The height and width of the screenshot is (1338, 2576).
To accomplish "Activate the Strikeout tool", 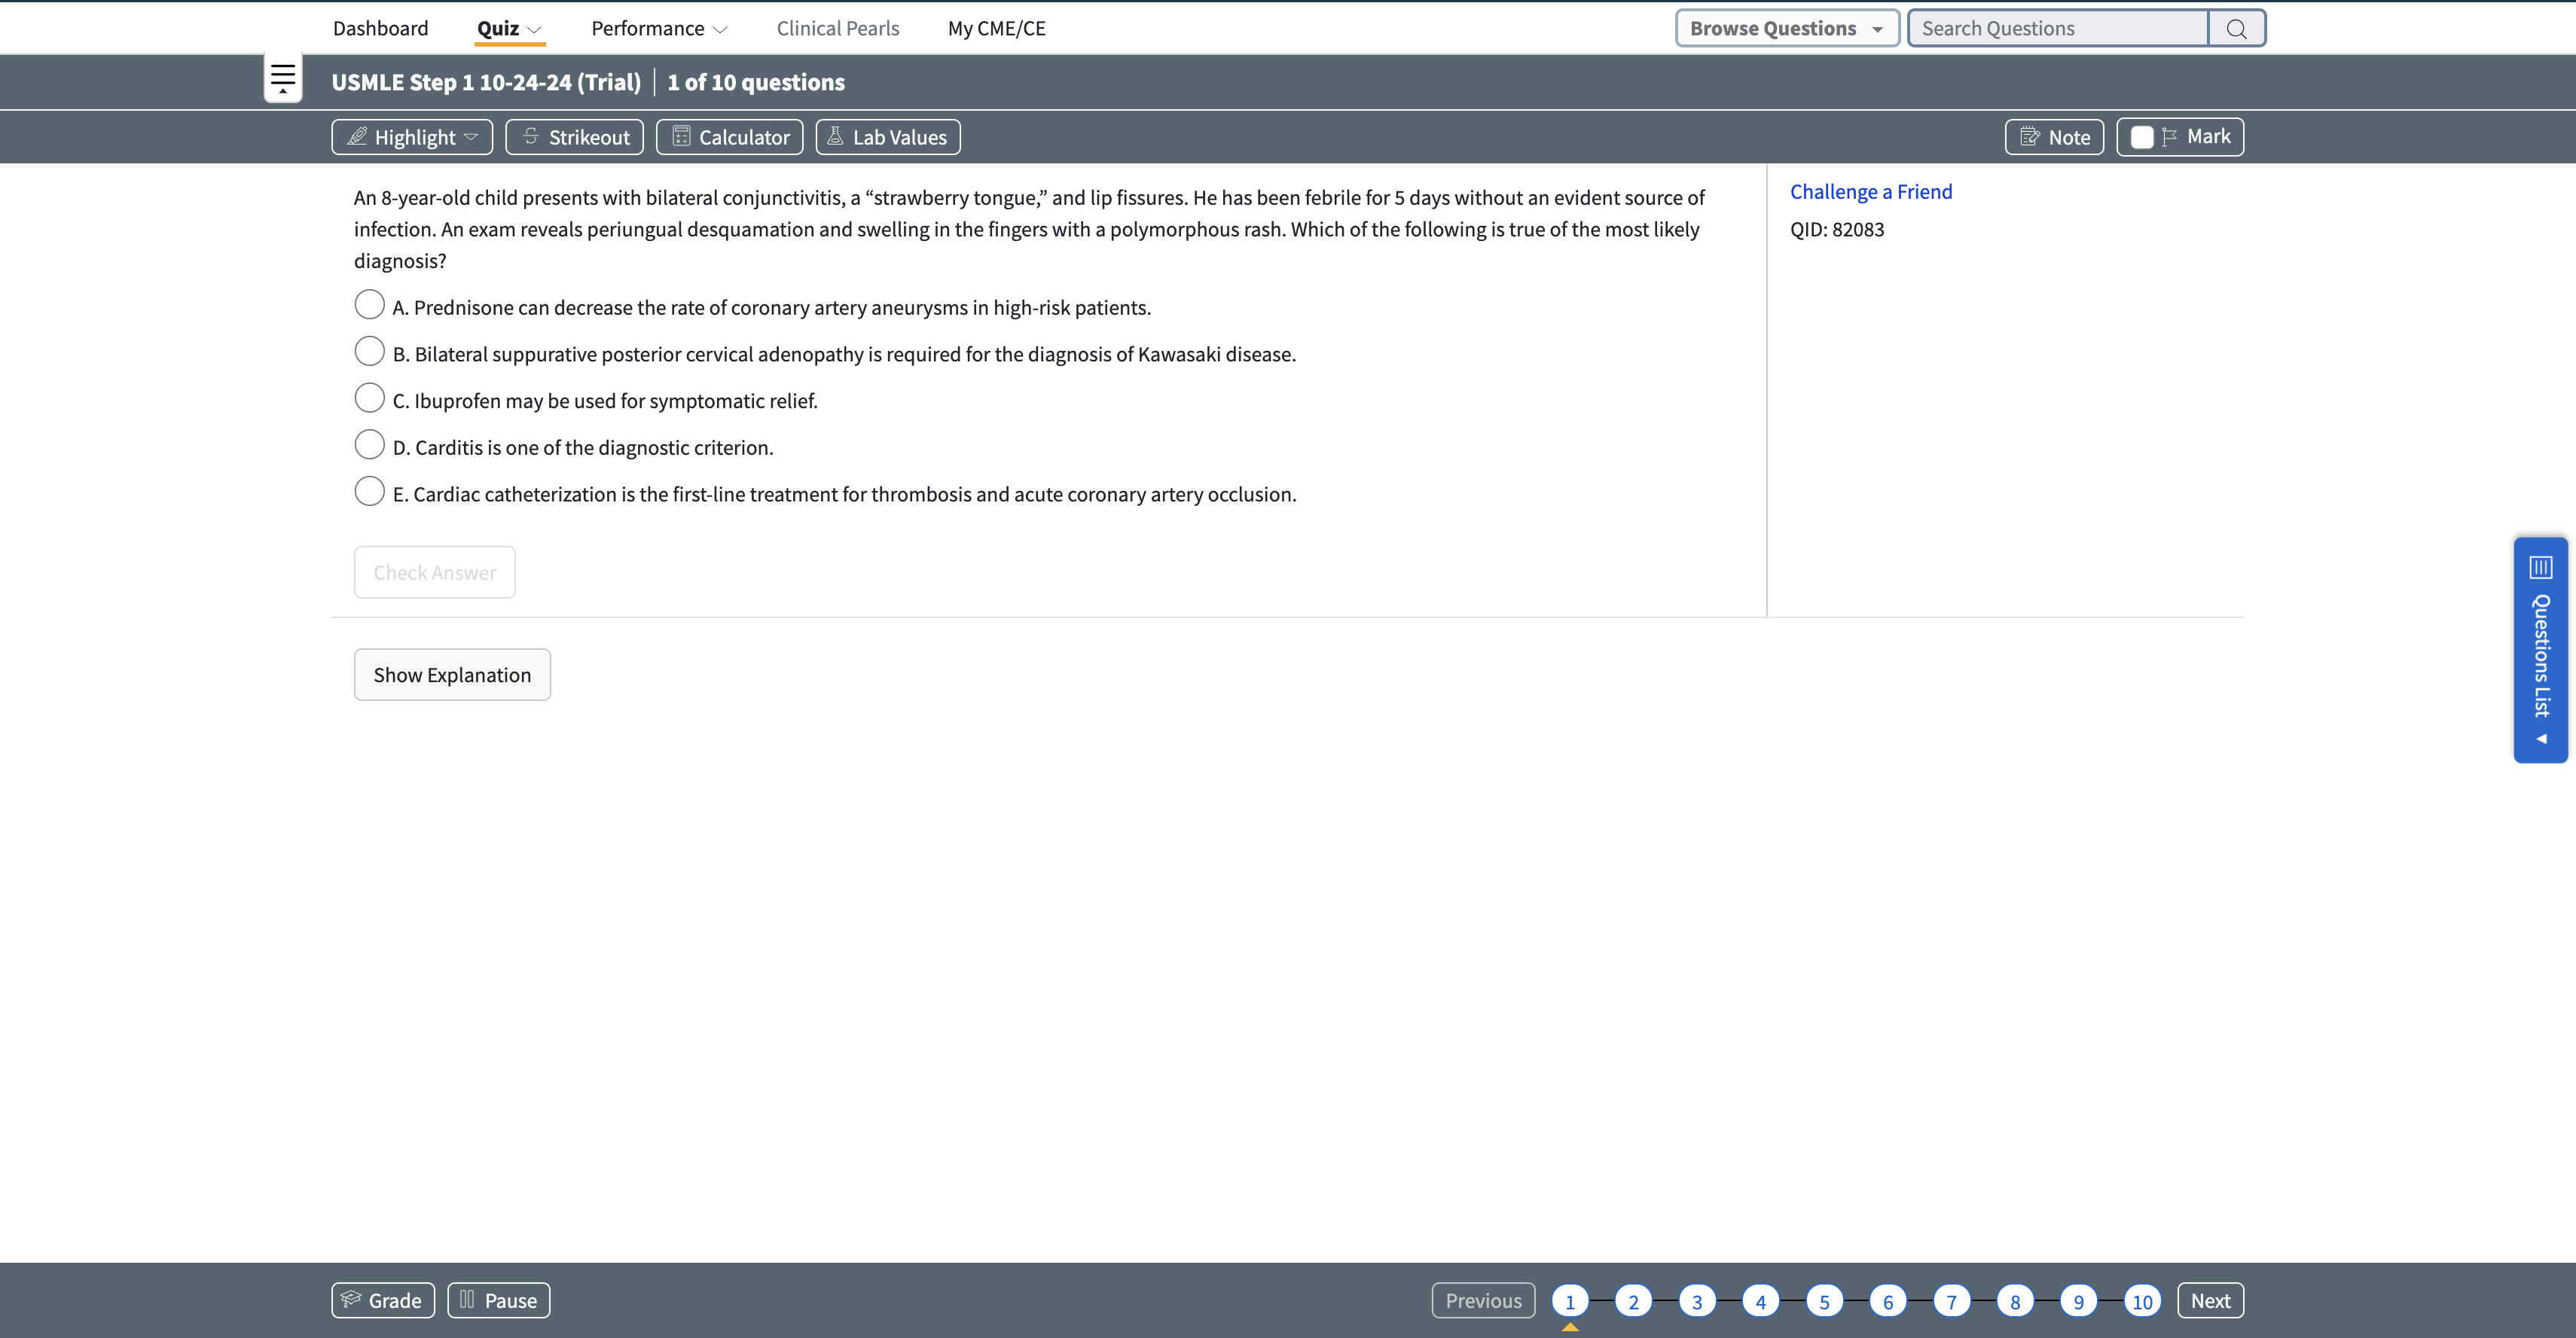I will click(574, 137).
